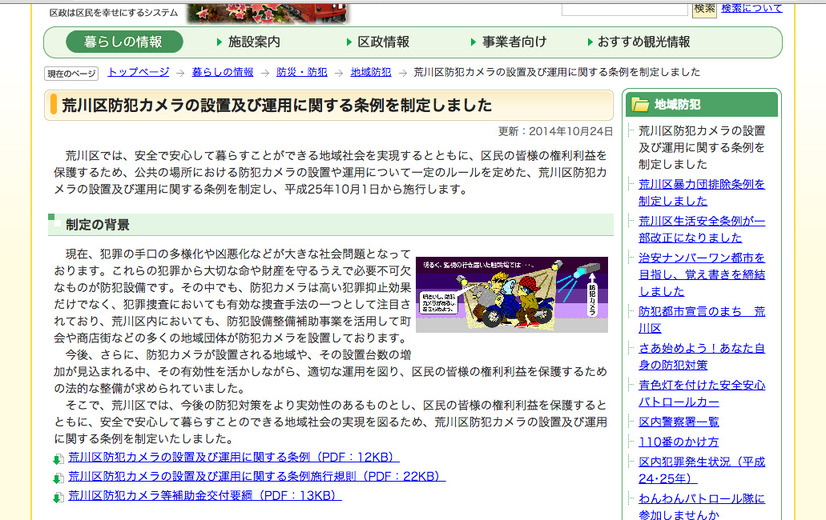
Task: Click the arrow icon beside おすすめ観光情報
Action: (589, 42)
